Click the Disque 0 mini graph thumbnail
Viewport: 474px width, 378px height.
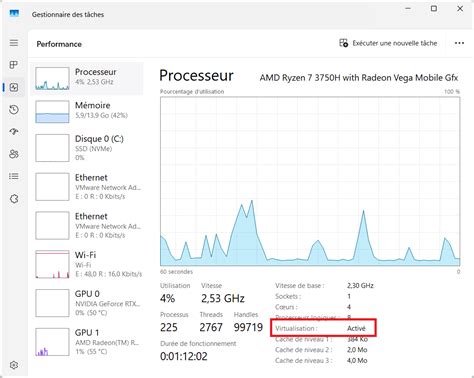[x=52, y=148]
